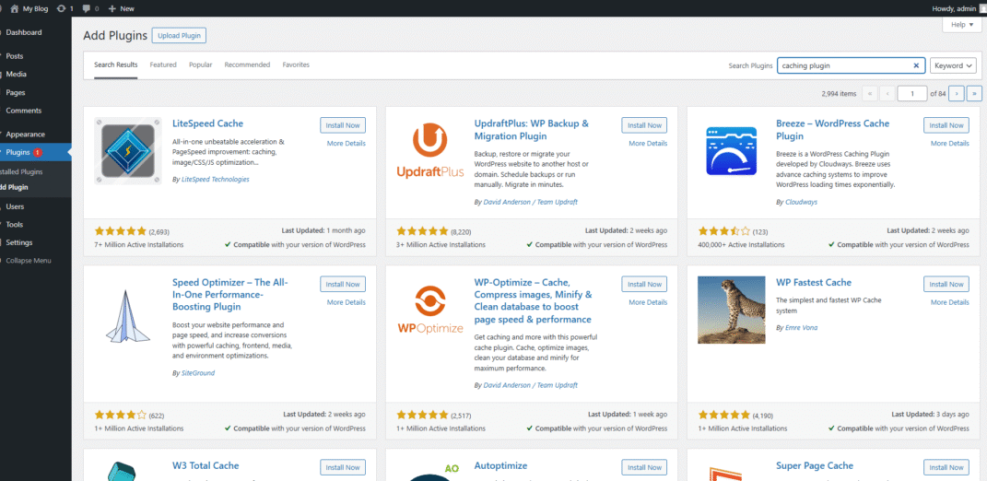Click the 7+ Million Active Installations text
Image resolution: width=987 pixels, height=481 pixels.
[x=139, y=244]
